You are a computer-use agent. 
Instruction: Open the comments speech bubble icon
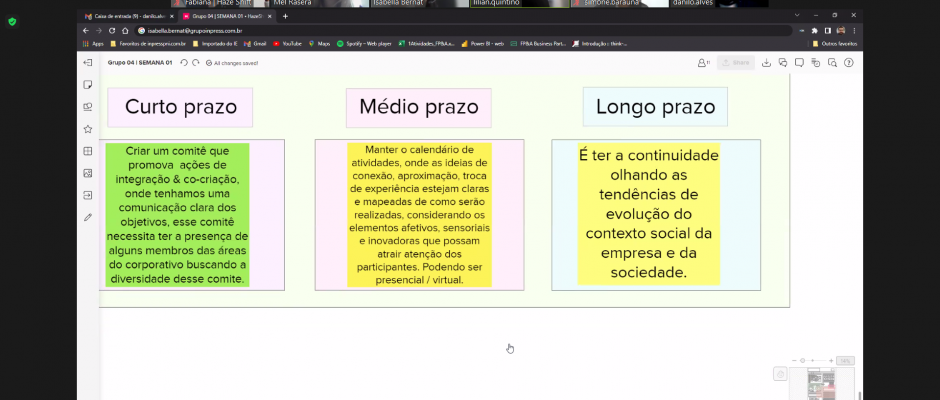[799, 62]
